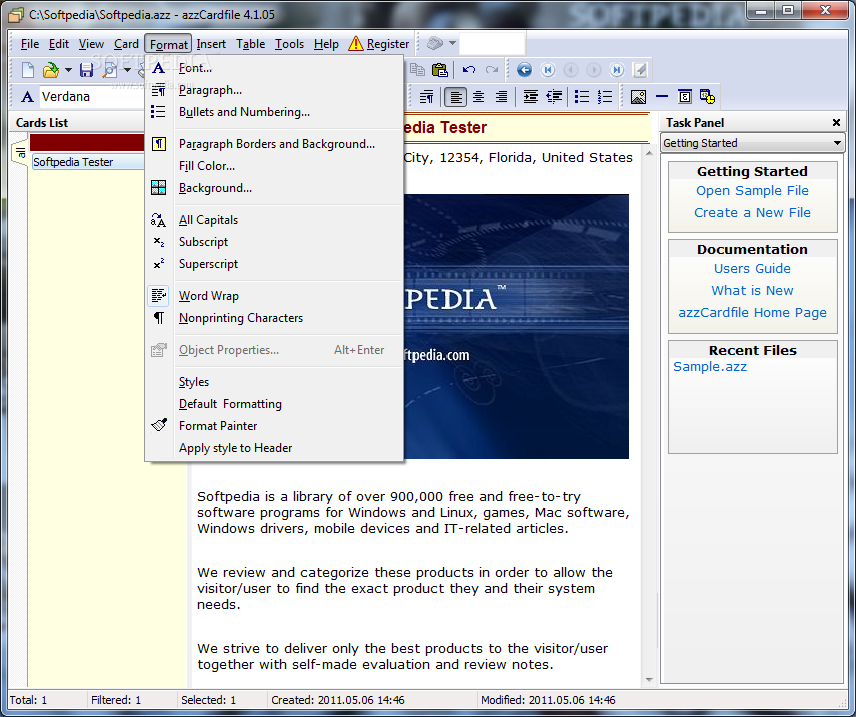Save the file with floppy icon
Screen dimensions: 856x717
pyautogui.click(x=86, y=70)
